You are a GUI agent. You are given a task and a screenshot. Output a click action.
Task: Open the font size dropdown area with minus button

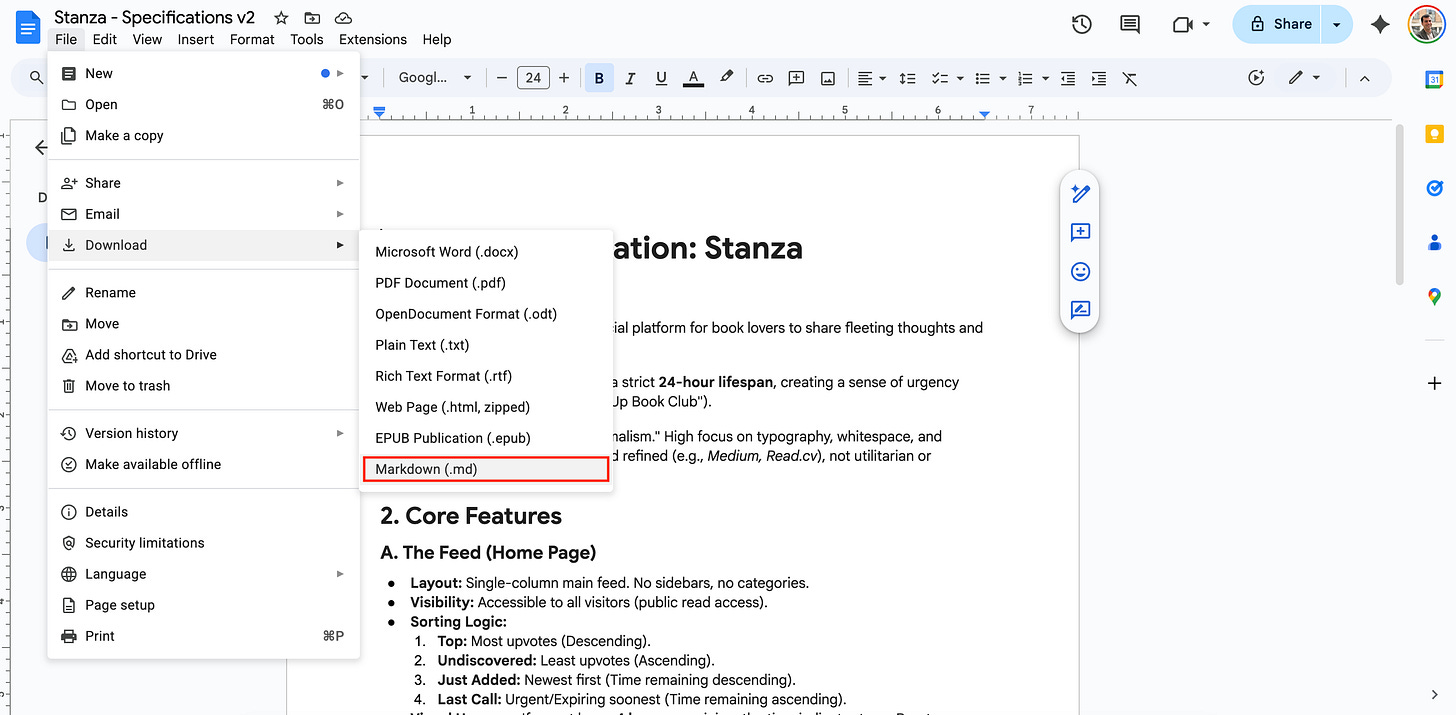click(501, 77)
